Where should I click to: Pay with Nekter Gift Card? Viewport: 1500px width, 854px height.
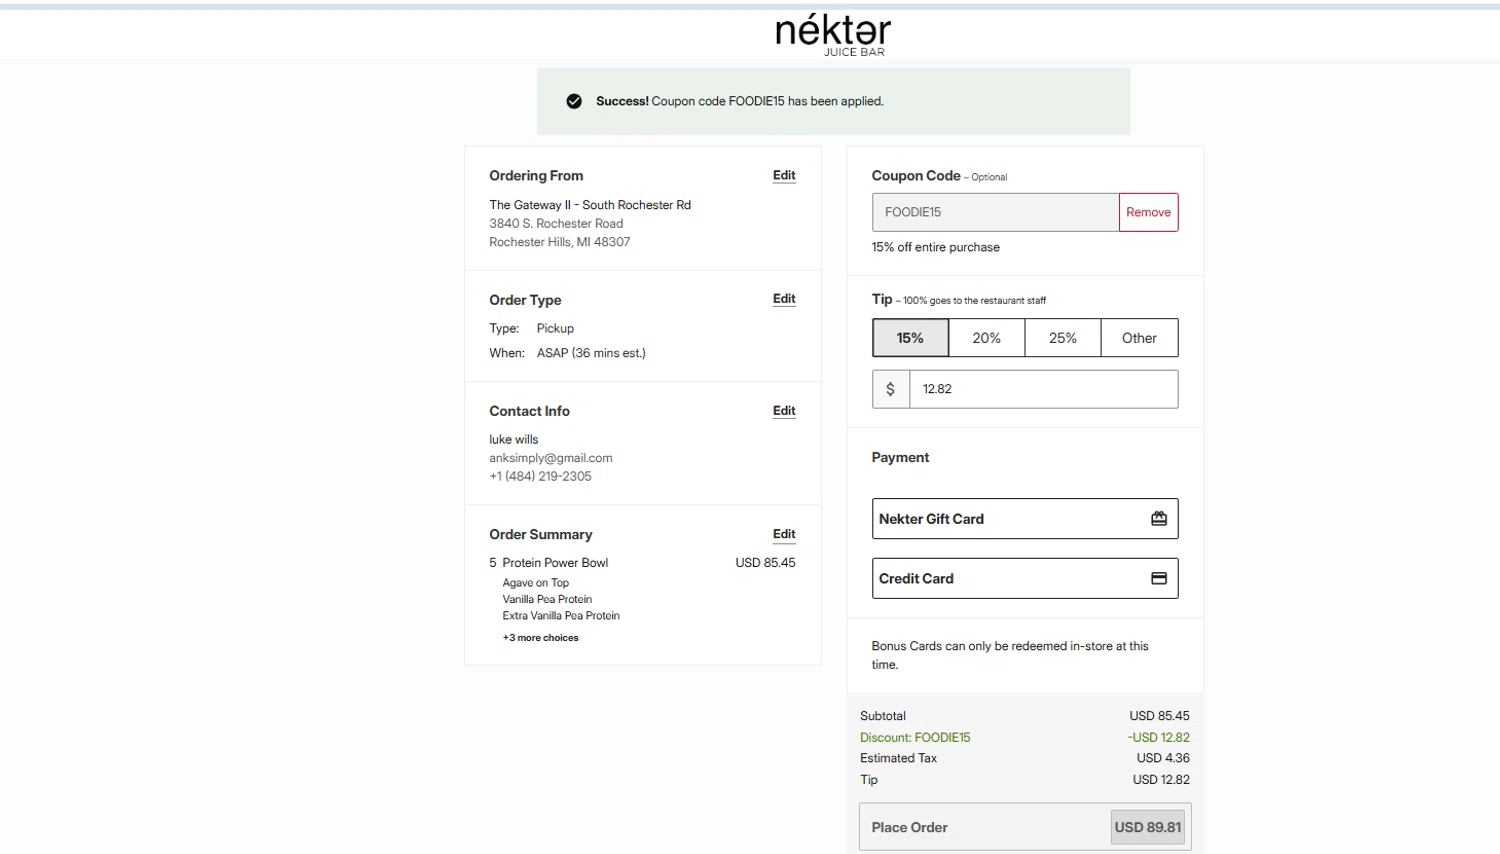click(x=1025, y=519)
